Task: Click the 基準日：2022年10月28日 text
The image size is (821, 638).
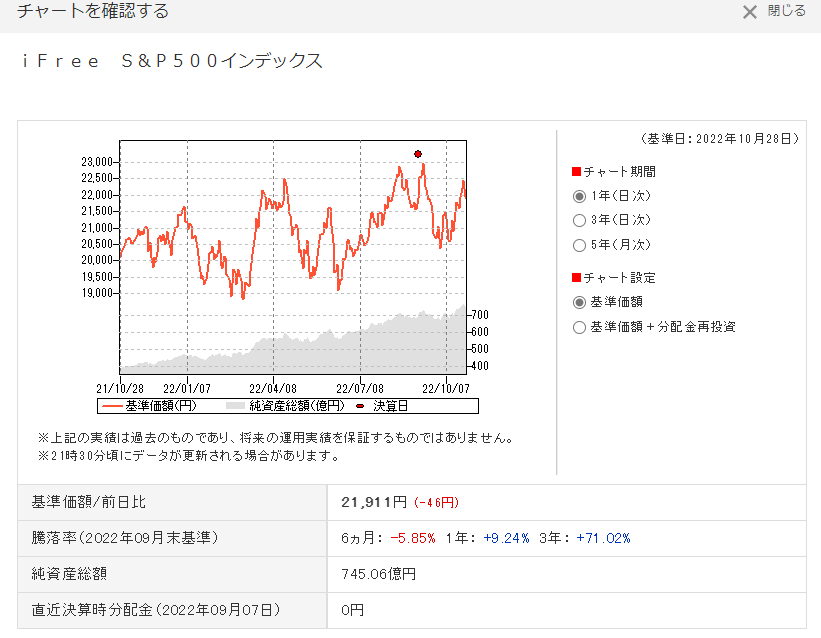Action: (720, 139)
